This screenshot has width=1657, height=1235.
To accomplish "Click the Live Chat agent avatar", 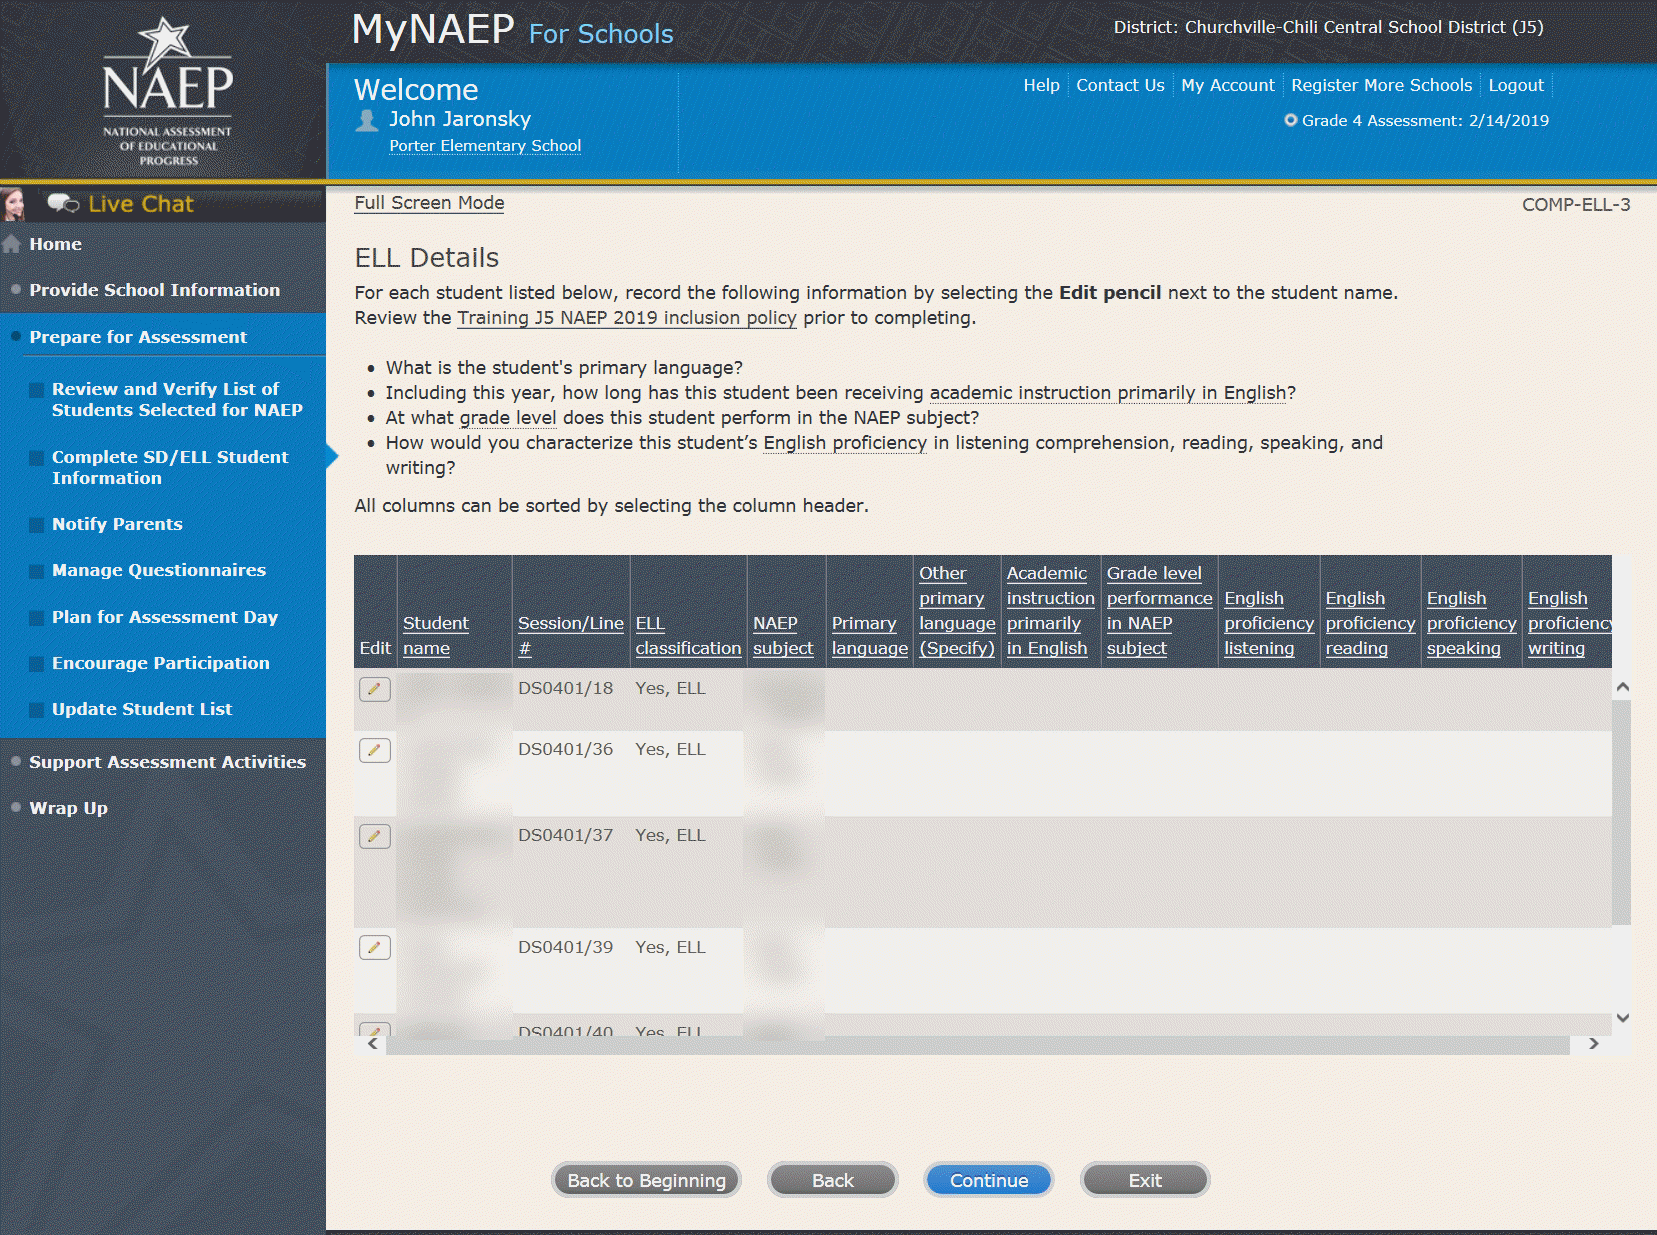I will click(x=14, y=204).
